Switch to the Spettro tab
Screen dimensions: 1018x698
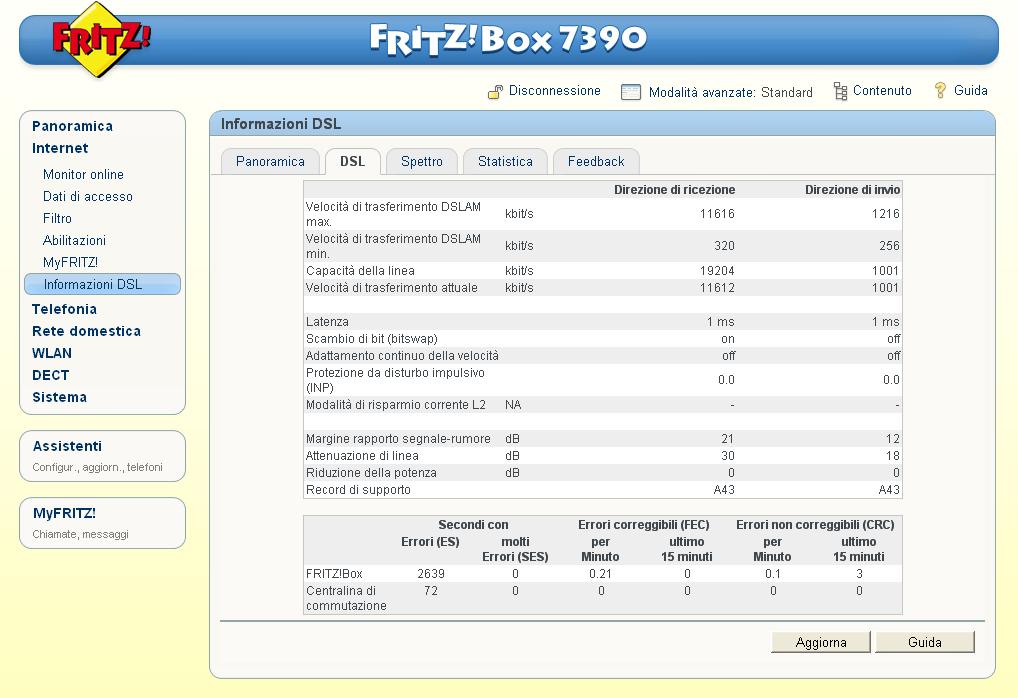pos(422,162)
